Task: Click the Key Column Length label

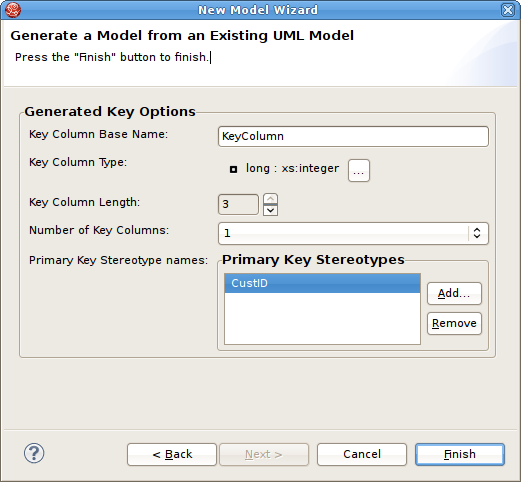Action: [x=84, y=202]
